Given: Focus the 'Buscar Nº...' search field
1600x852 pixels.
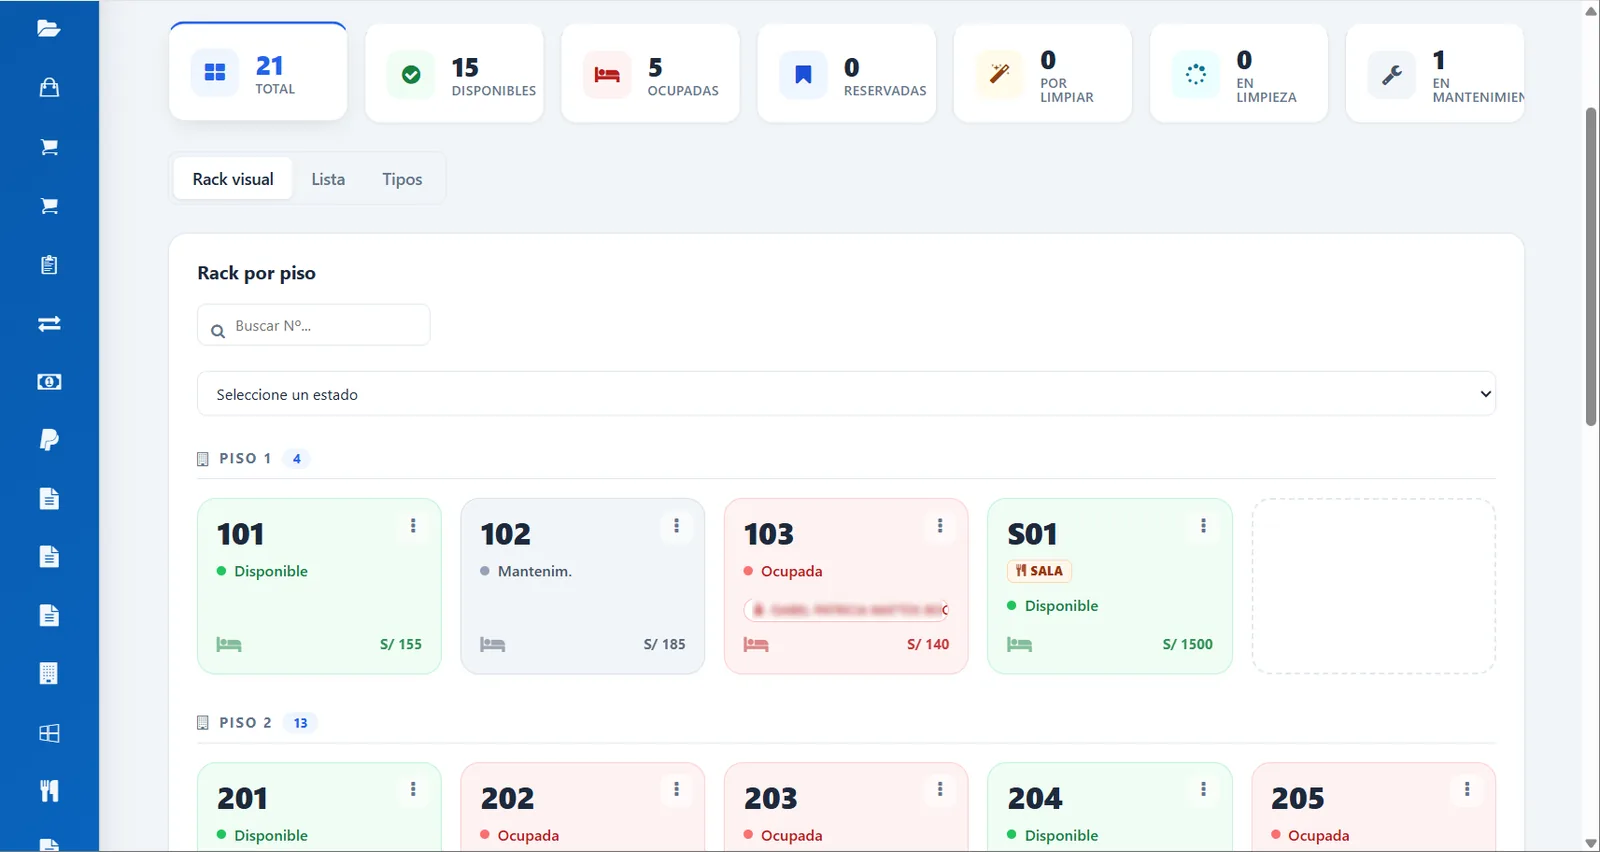Looking at the screenshot, I should pos(314,325).
